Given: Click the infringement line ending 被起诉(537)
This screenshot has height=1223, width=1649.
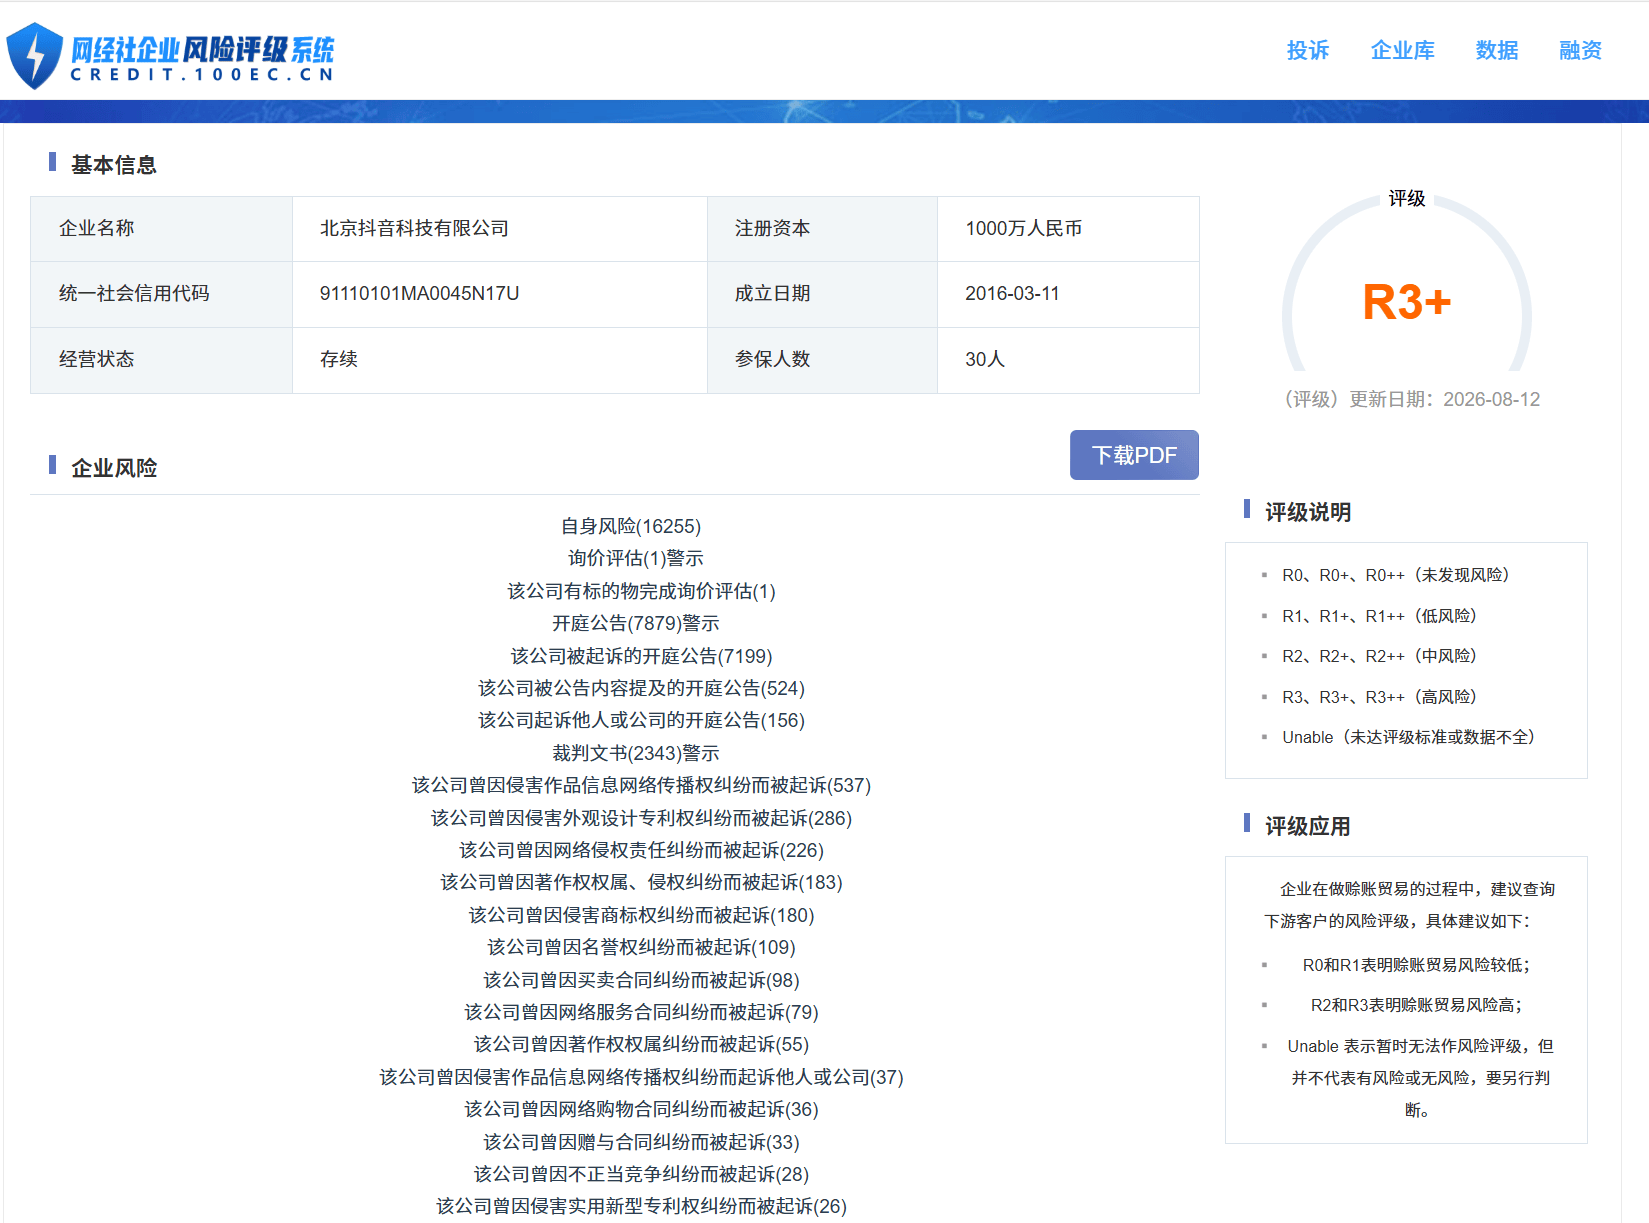Looking at the screenshot, I should 641,785.
